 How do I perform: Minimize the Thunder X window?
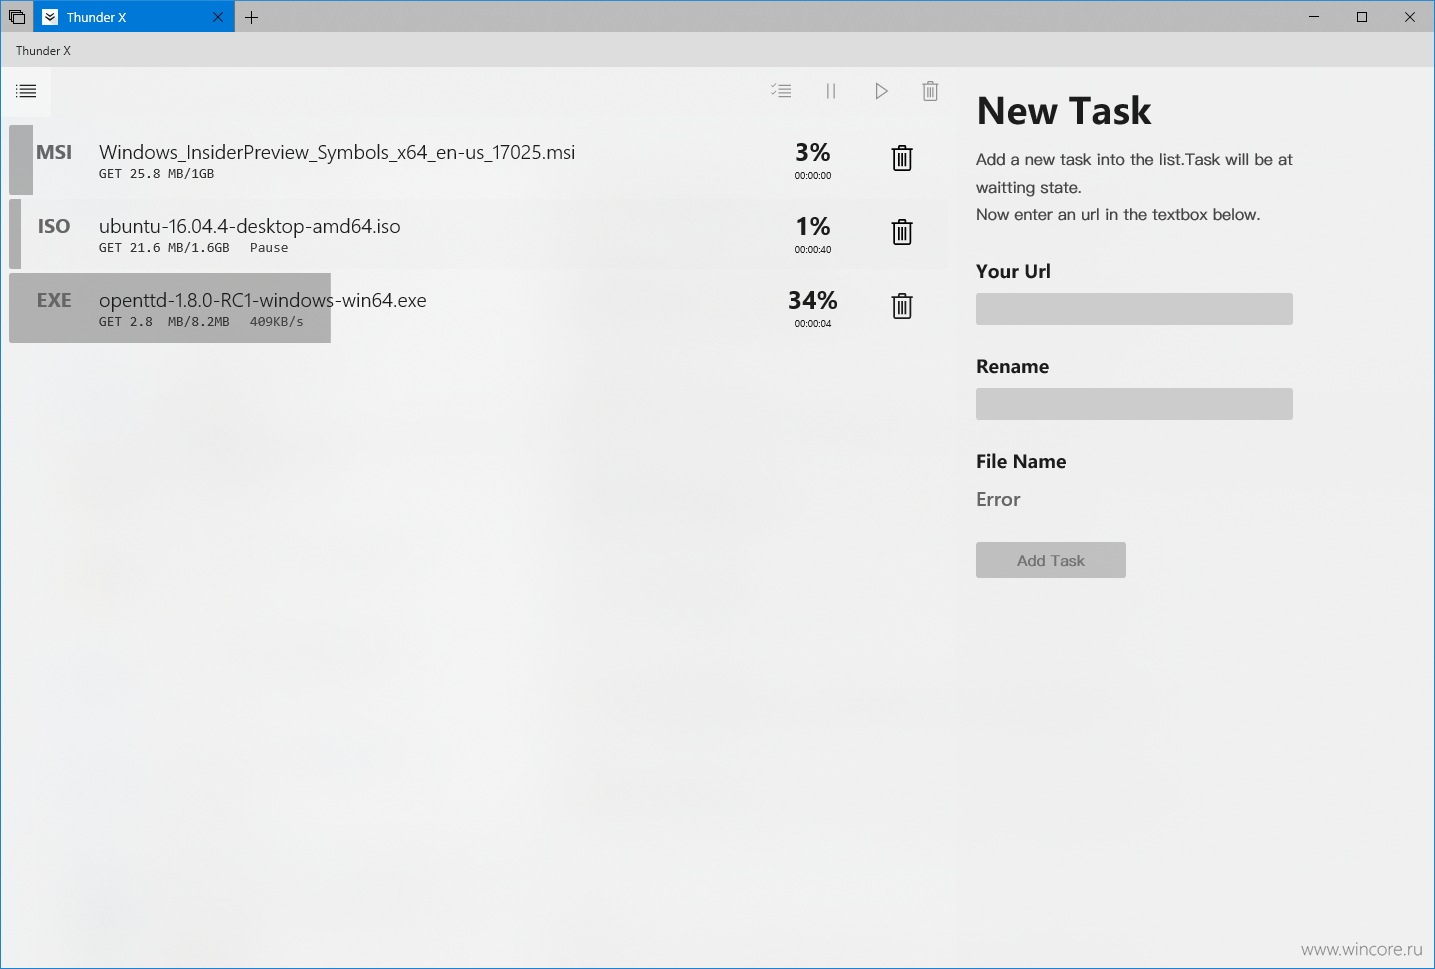tap(1314, 17)
